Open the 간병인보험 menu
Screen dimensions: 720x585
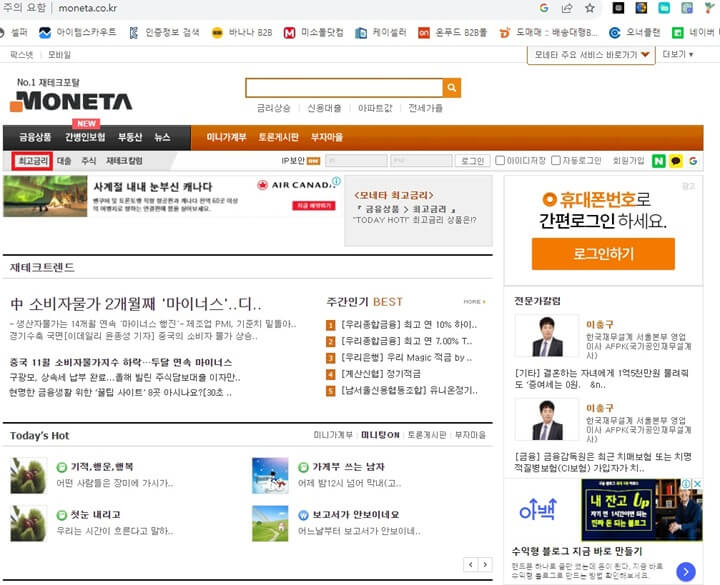[85, 137]
